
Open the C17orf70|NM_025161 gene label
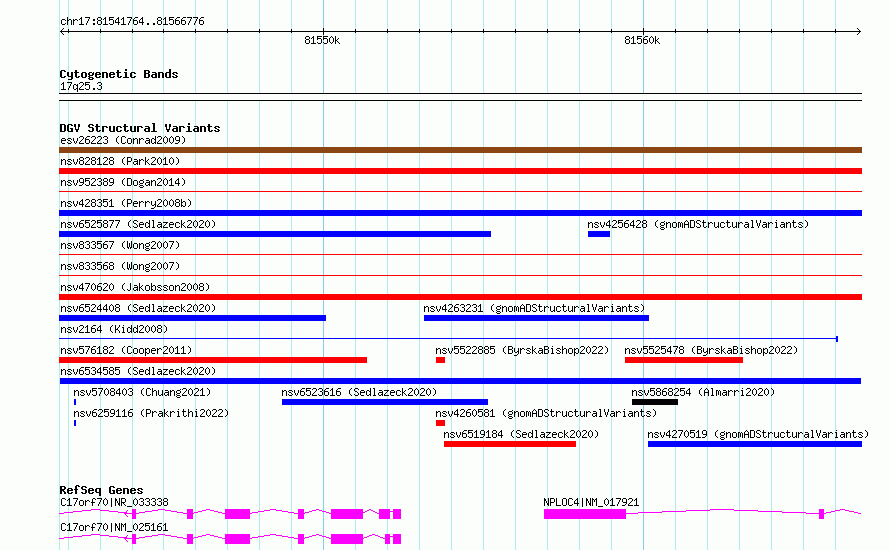pyautogui.click(x=114, y=527)
